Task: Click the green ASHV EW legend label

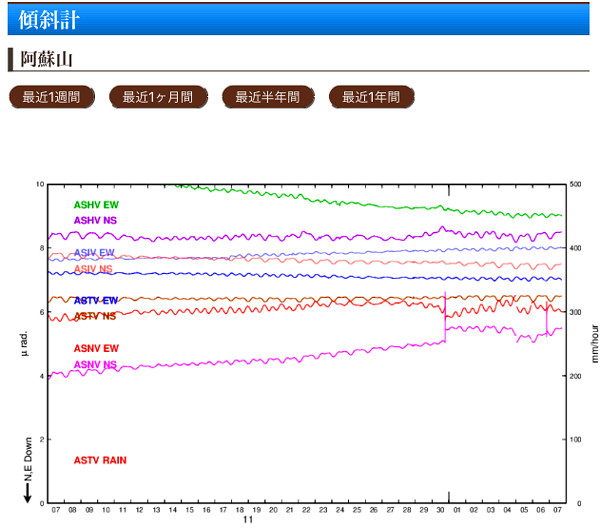Action: coord(96,205)
